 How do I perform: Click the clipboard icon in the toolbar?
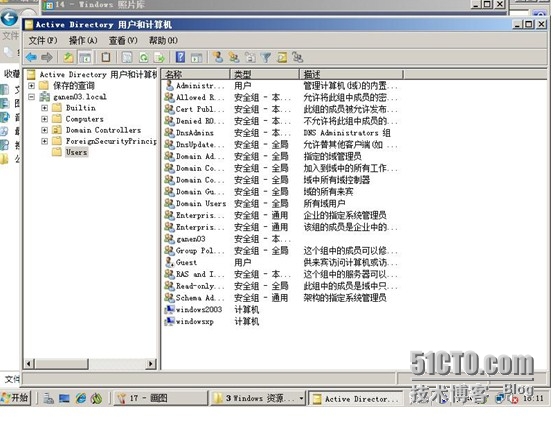pyautogui.click(x=105, y=57)
